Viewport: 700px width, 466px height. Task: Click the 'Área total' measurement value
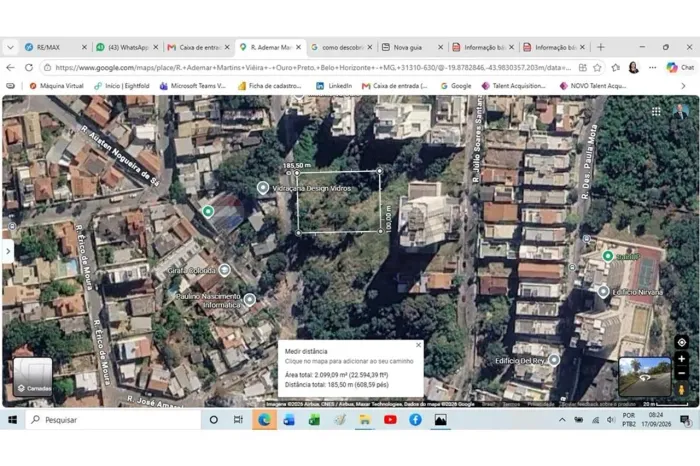[x=336, y=375]
